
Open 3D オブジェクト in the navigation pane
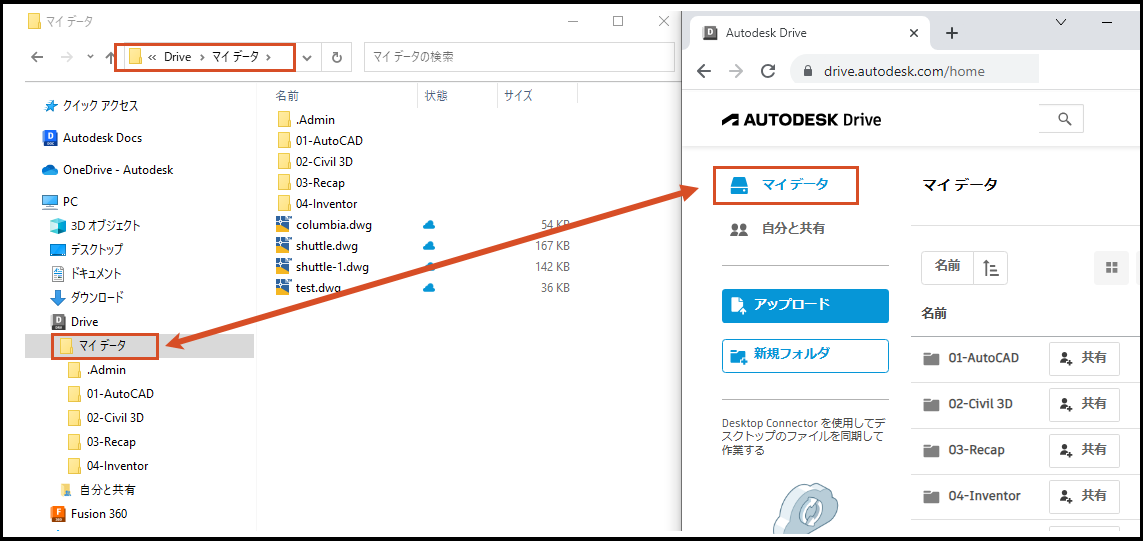click(x=95, y=226)
